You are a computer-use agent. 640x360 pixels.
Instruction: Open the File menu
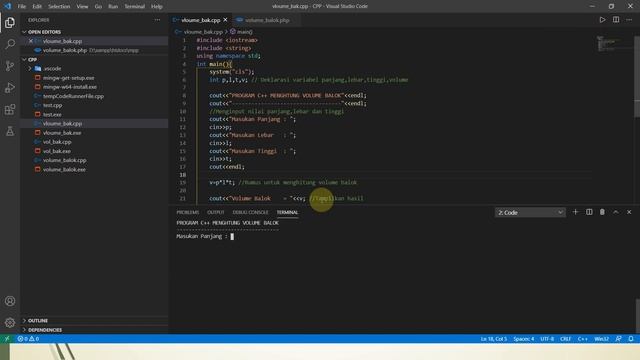[22, 7]
